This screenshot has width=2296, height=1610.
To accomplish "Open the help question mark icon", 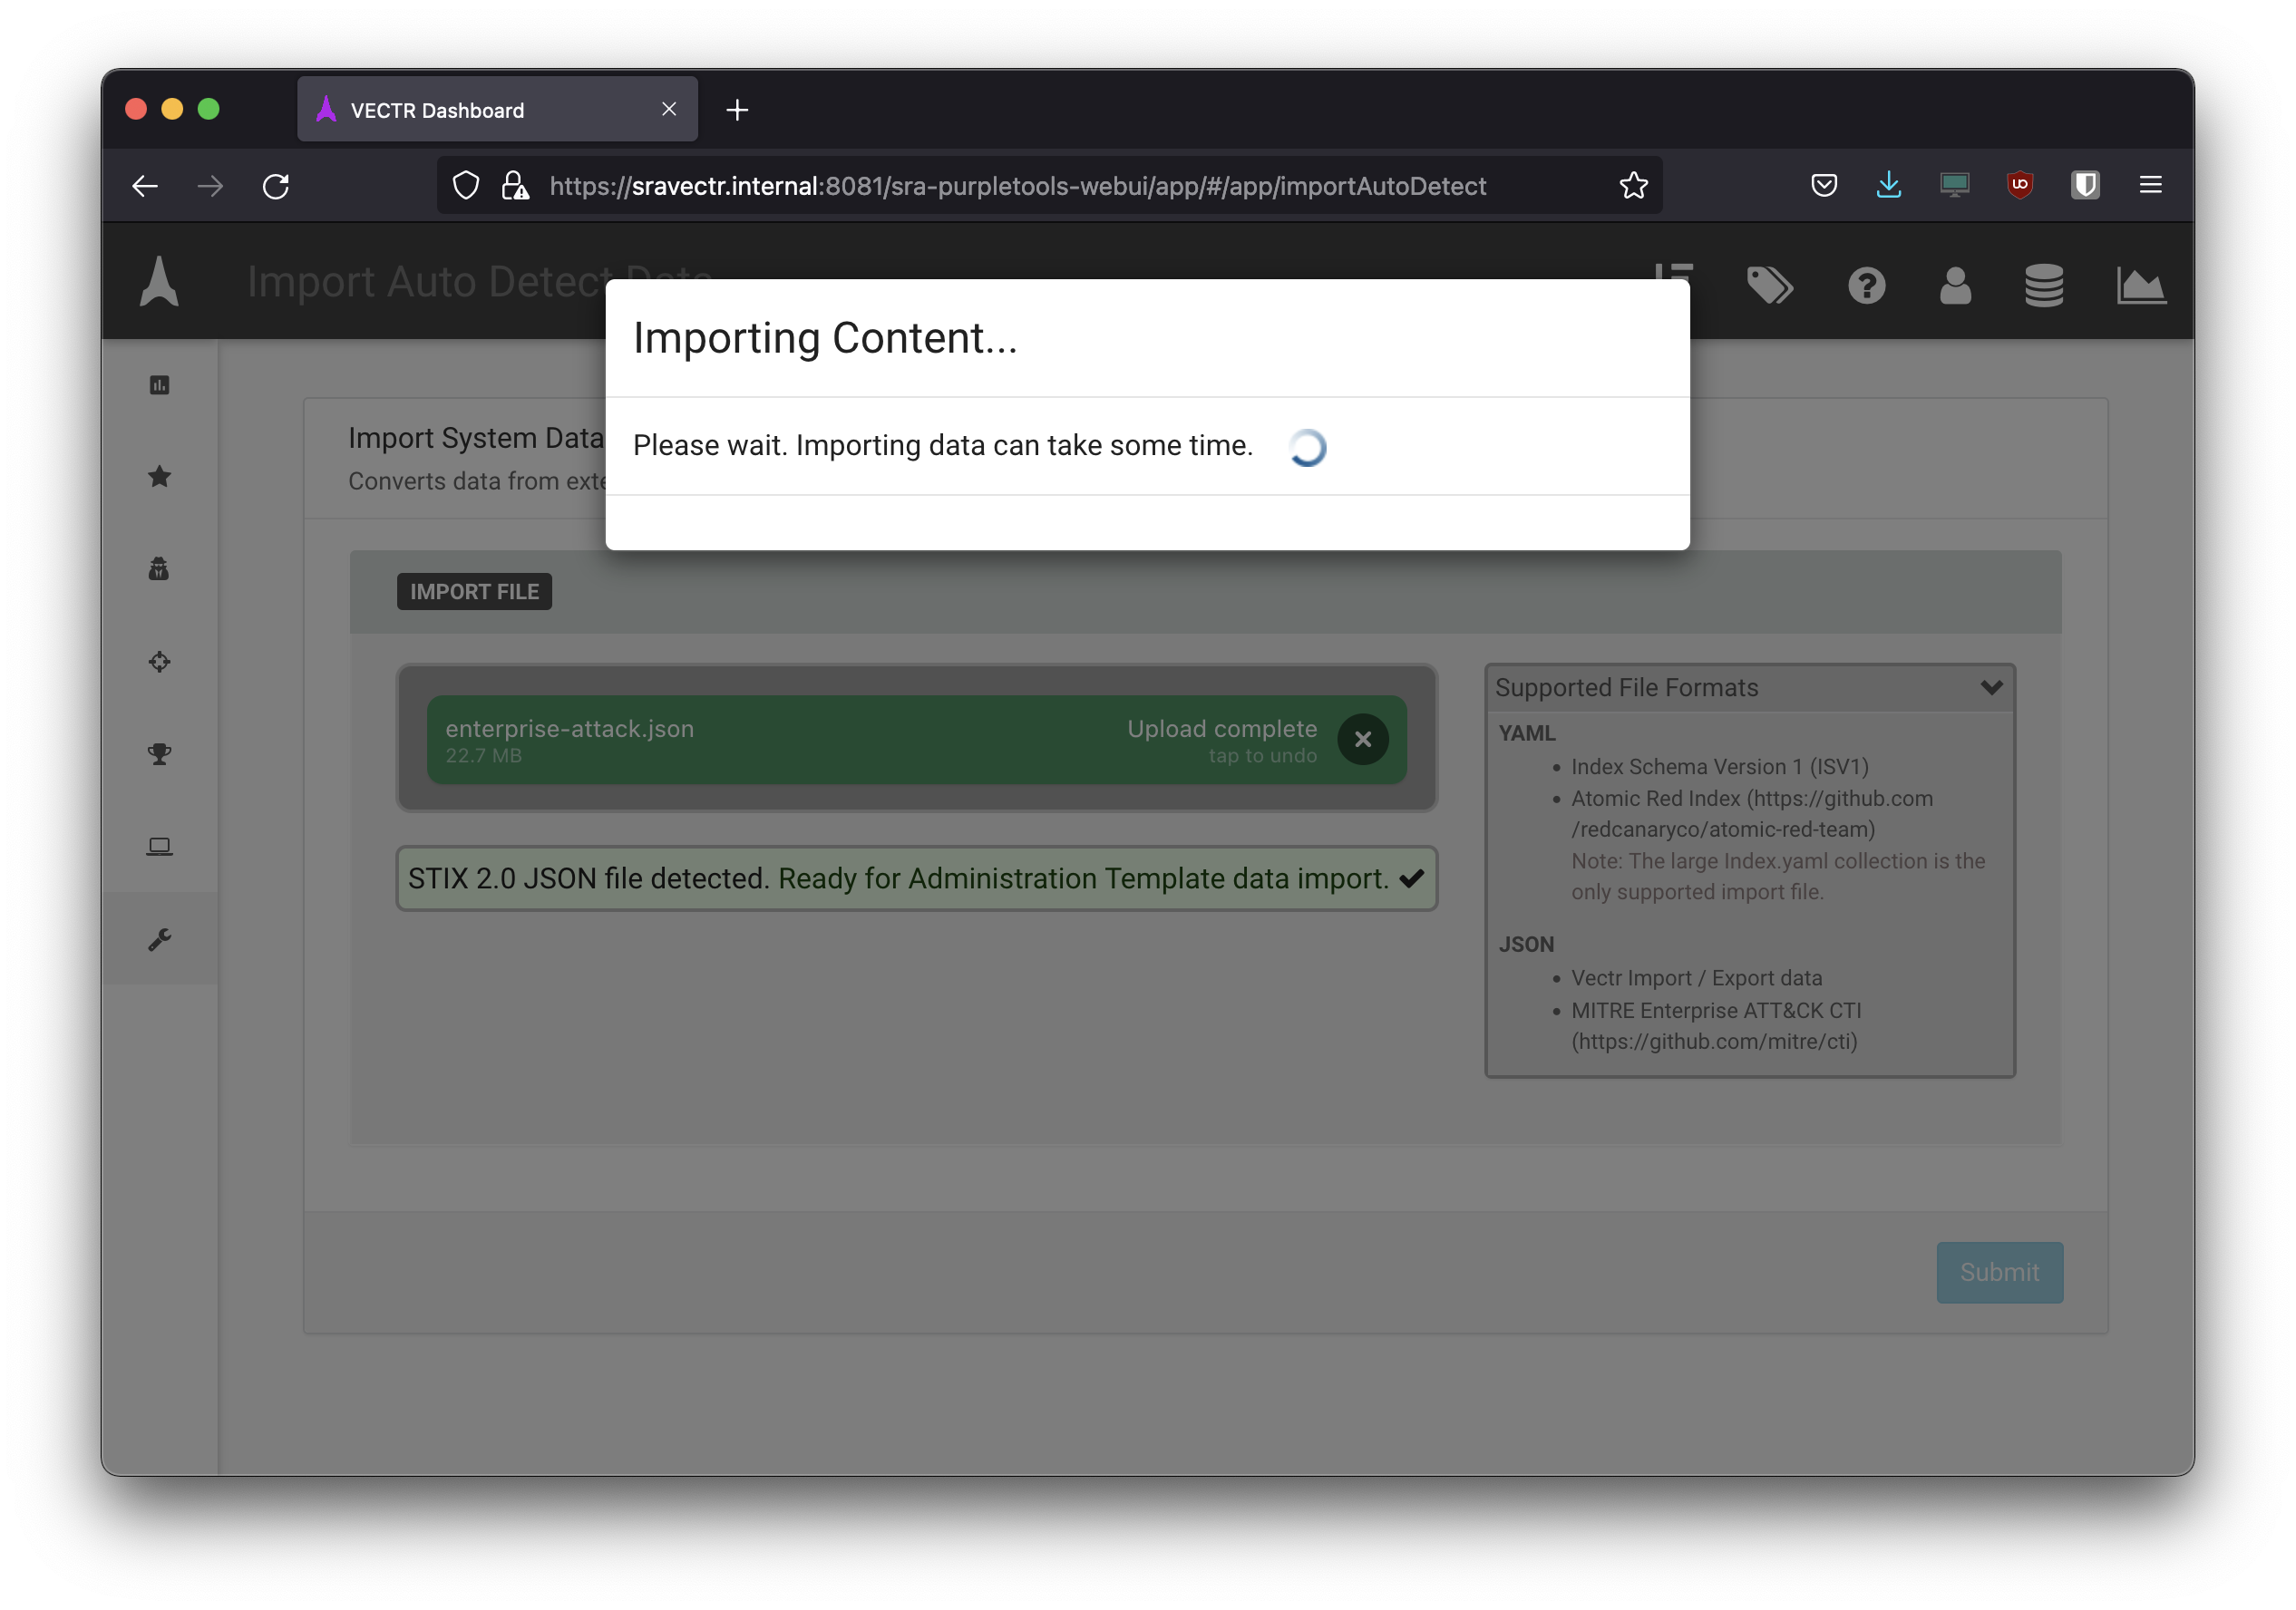I will pos(1866,286).
